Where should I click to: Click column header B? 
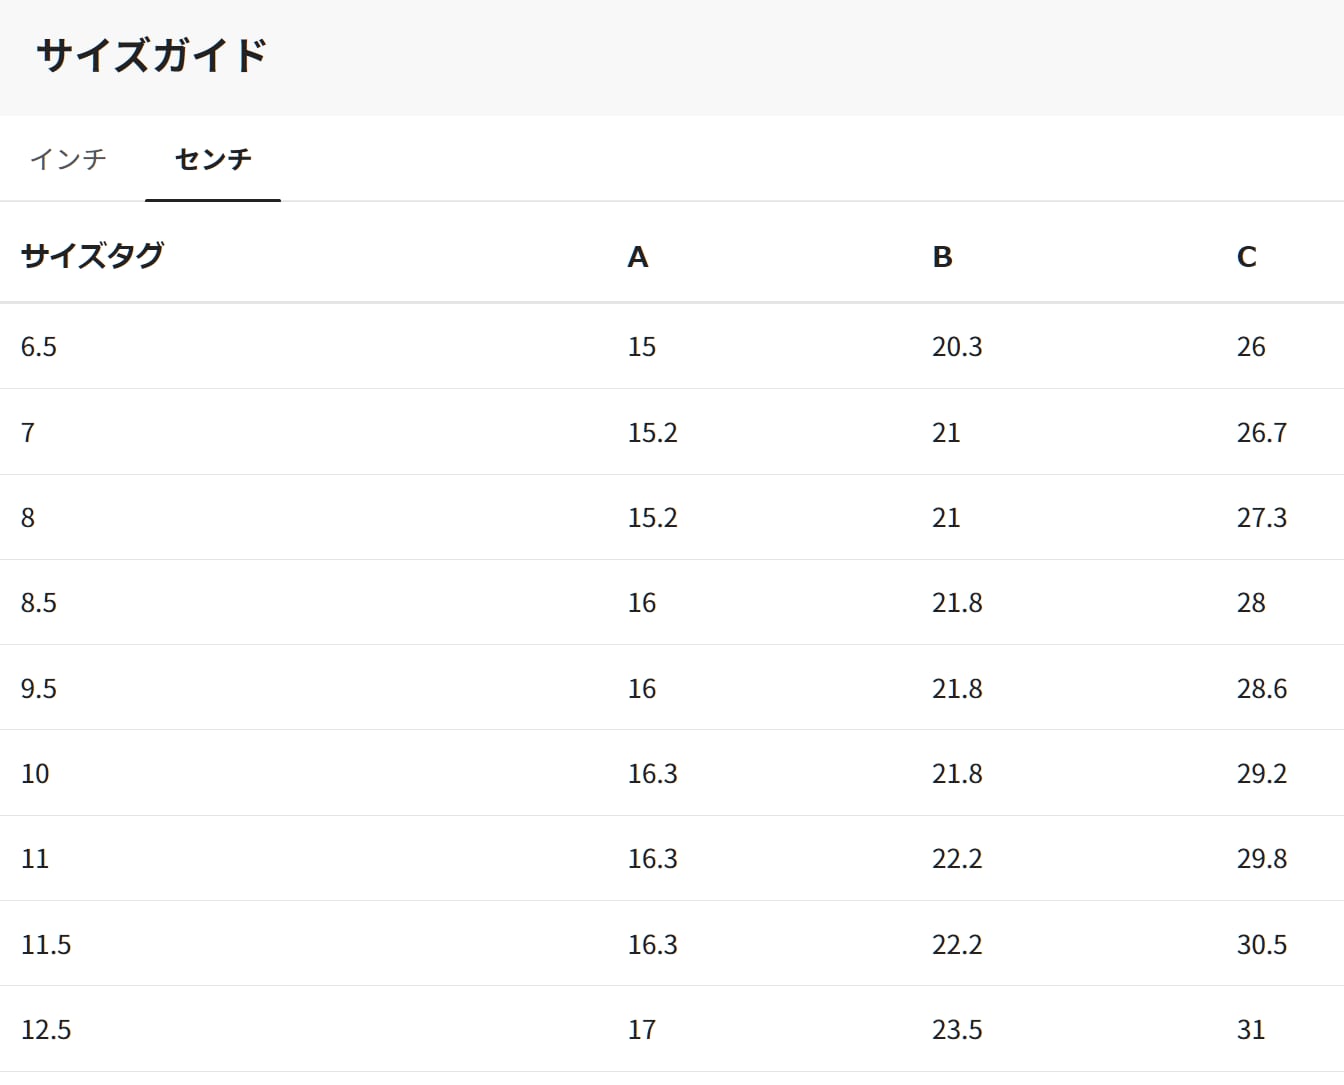(942, 257)
